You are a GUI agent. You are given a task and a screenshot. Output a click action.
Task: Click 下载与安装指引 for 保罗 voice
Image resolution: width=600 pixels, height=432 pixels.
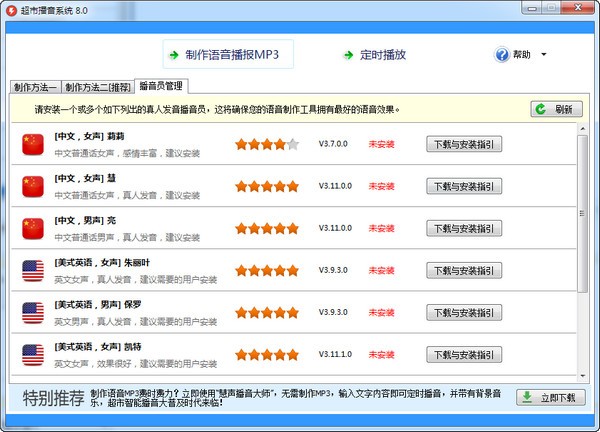pos(464,312)
